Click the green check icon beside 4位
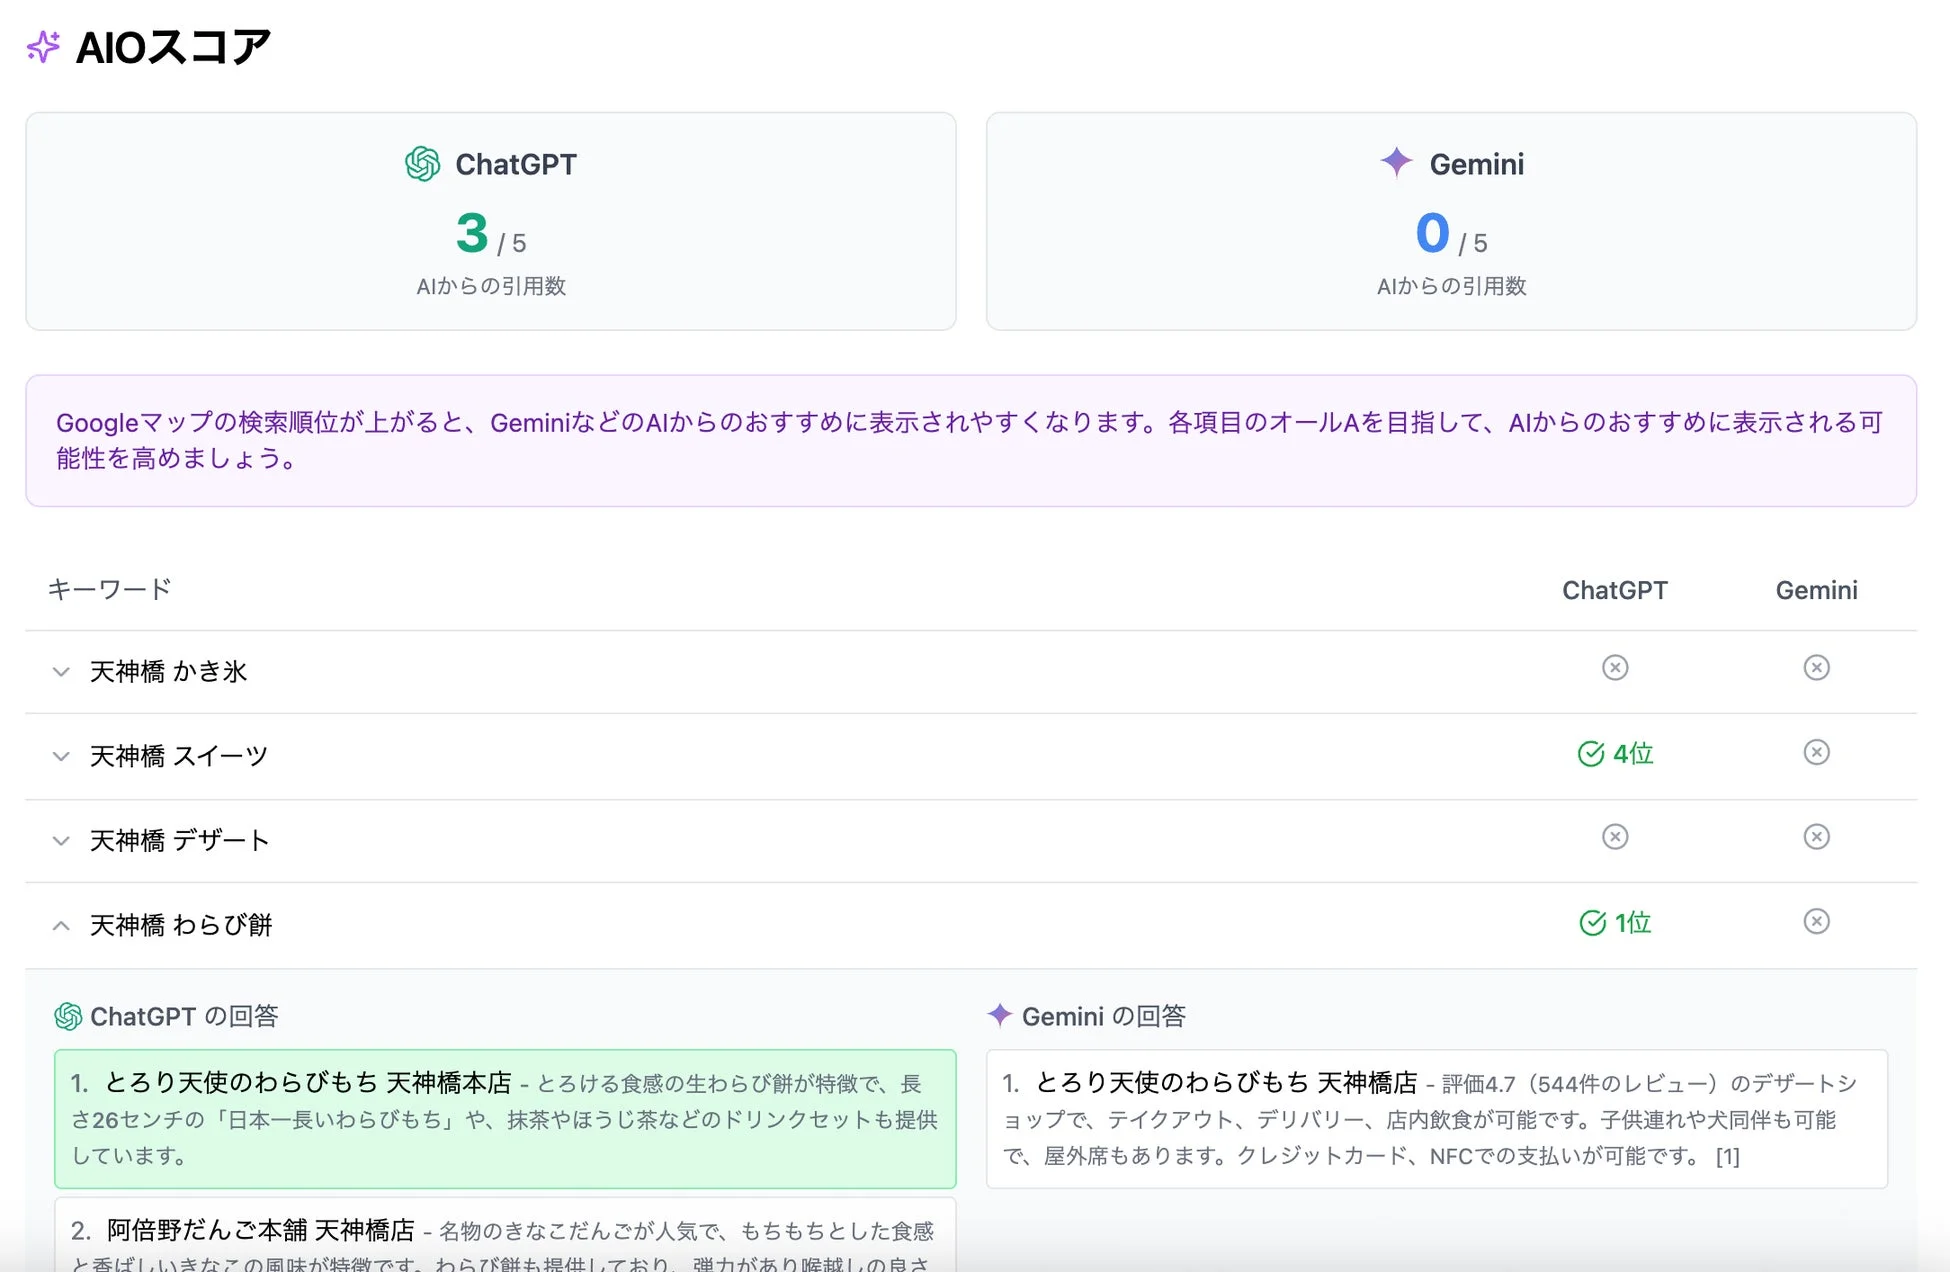The image size is (1950, 1272). (x=1593, y=754)
